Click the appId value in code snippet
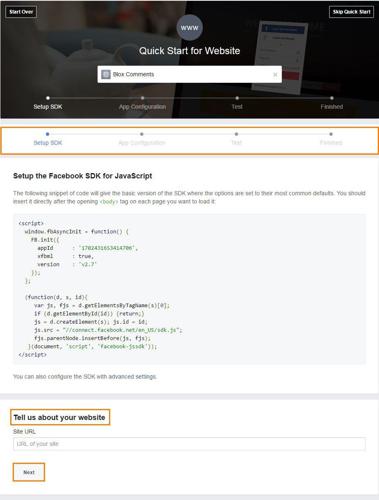The image size is (379, 500). pos(107,248)
